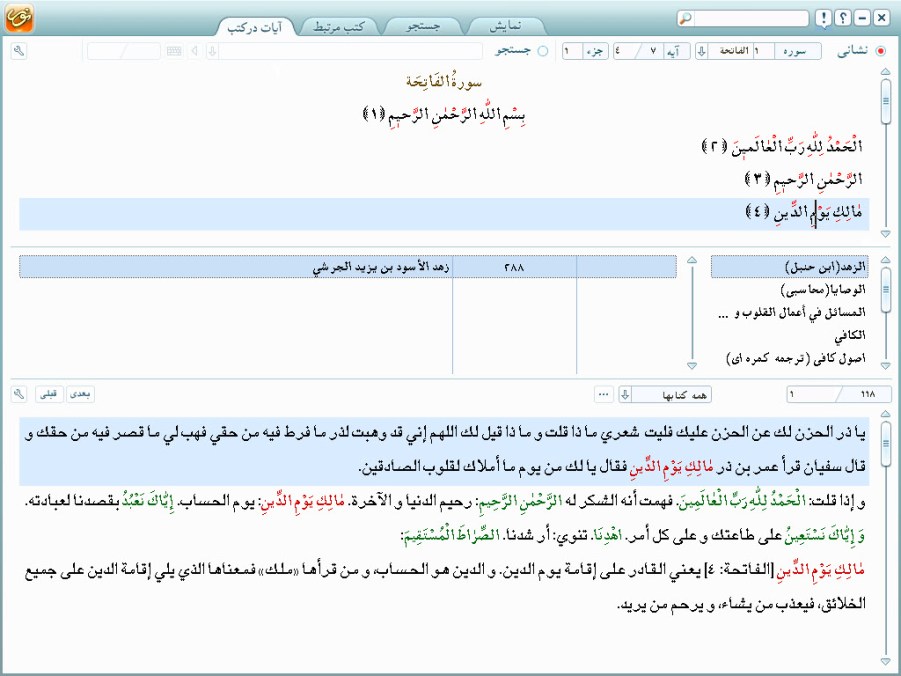Open the جستجو tab
The height and width of the screenshot is (676, 901).
tap(423, 27)
